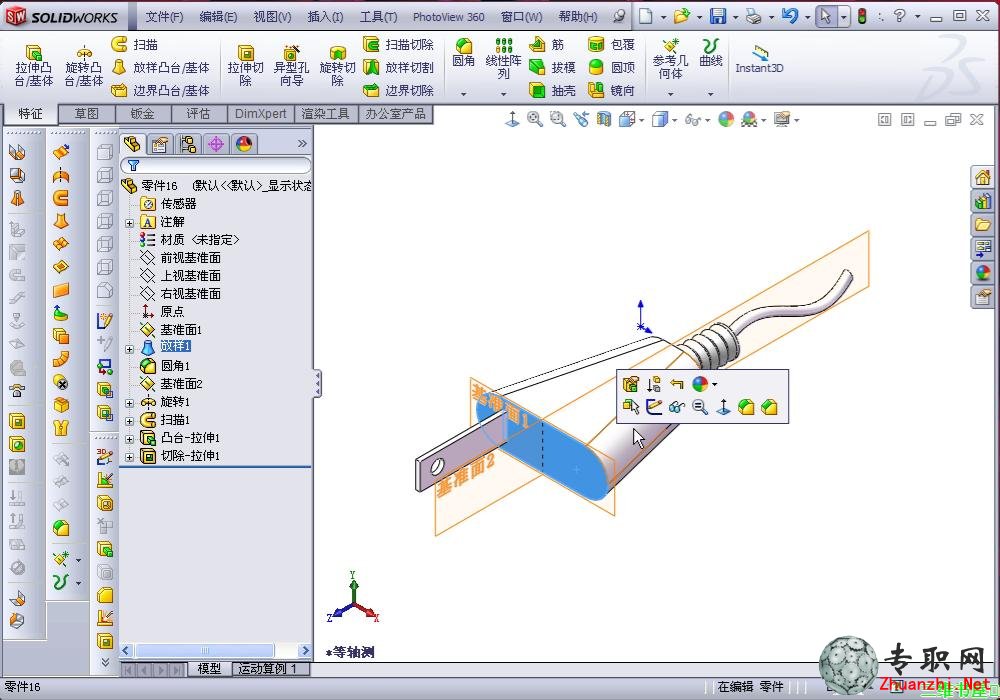Switch to the 运动算例 1 tab

(x=268, y=669)
